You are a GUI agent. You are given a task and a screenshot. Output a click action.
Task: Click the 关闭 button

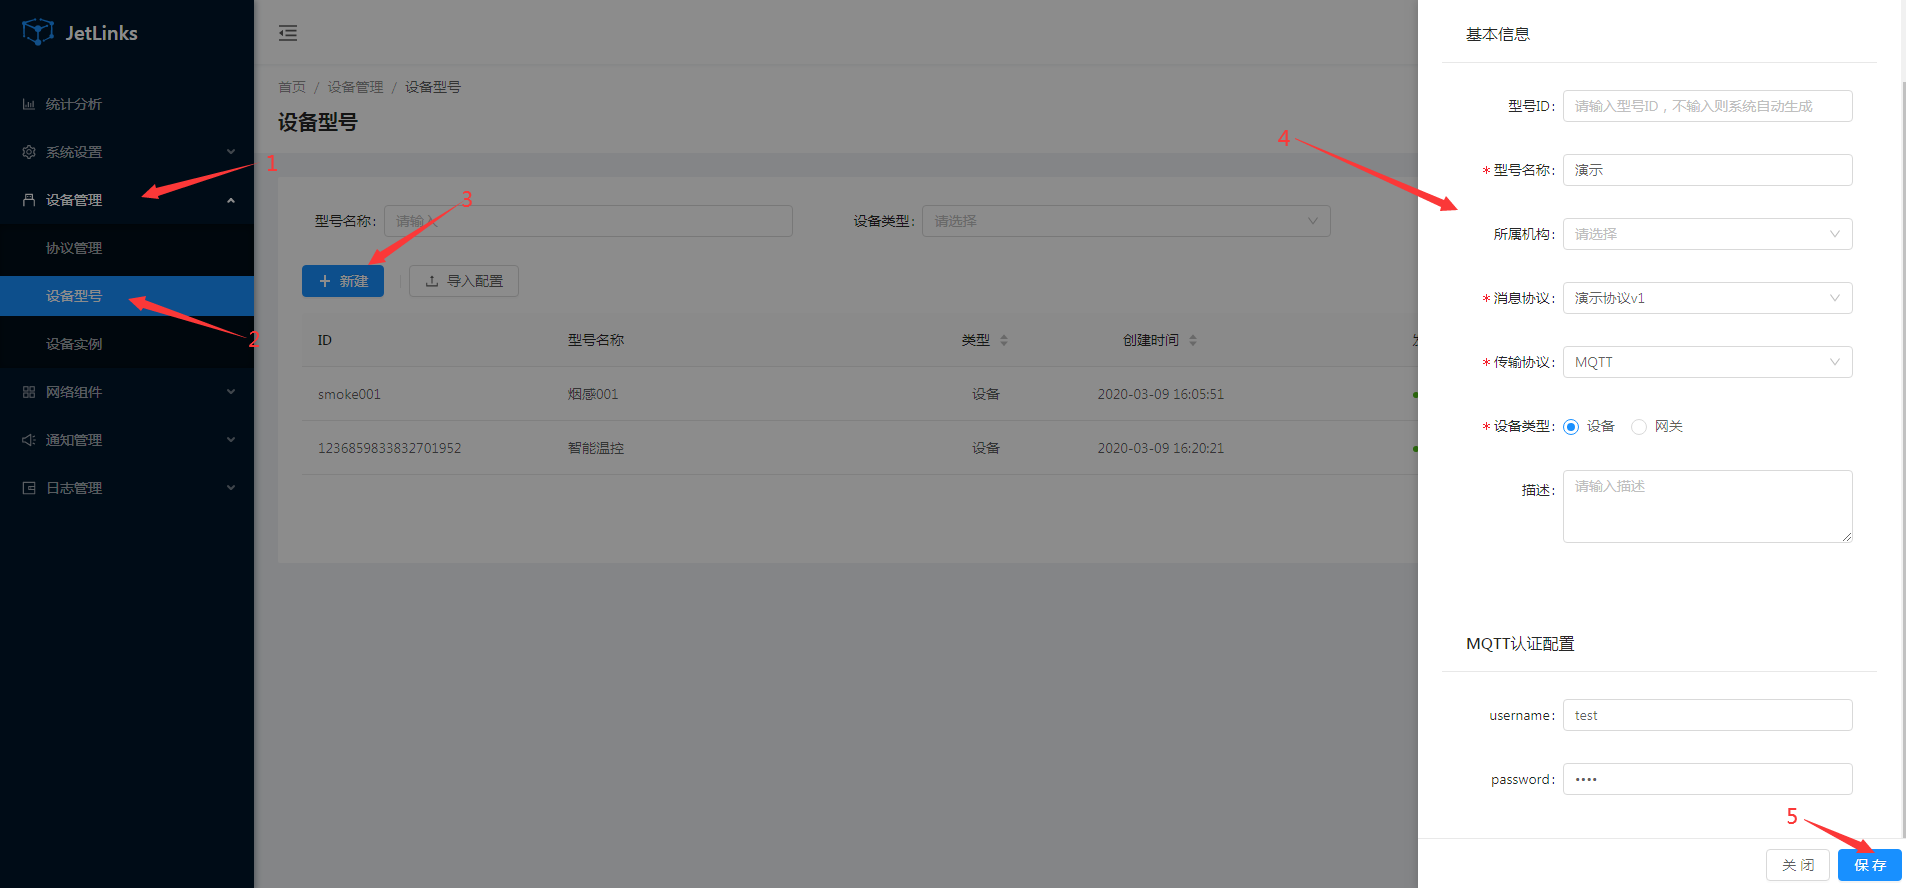pos(1797,865)
